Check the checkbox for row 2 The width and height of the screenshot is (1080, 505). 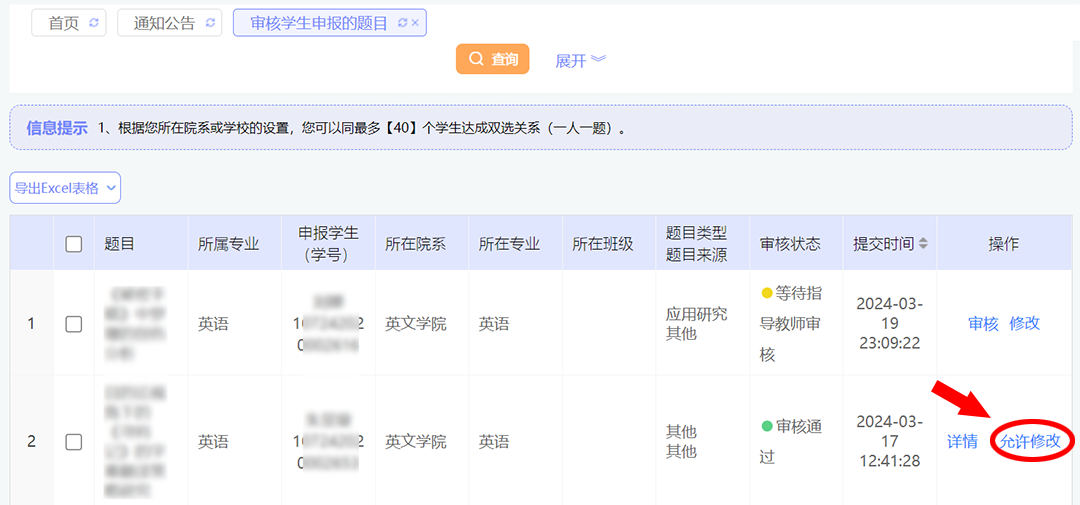(74, 441)
